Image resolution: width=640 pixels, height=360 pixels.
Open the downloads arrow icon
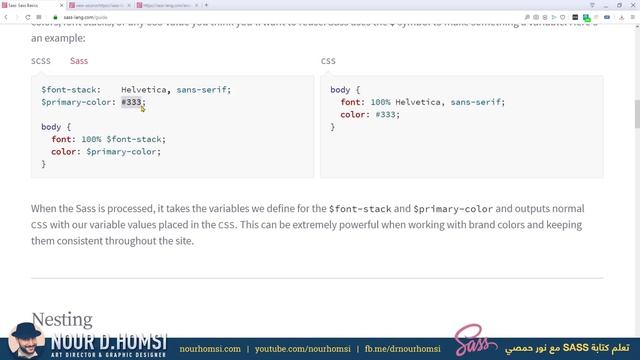click(622, 17)
